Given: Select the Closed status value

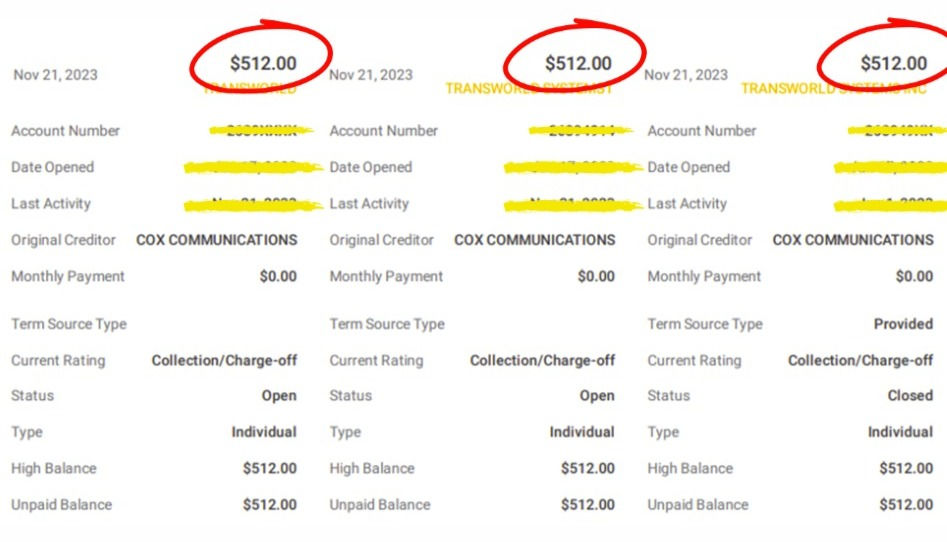Looking at the screenshot, I should 910,395.
